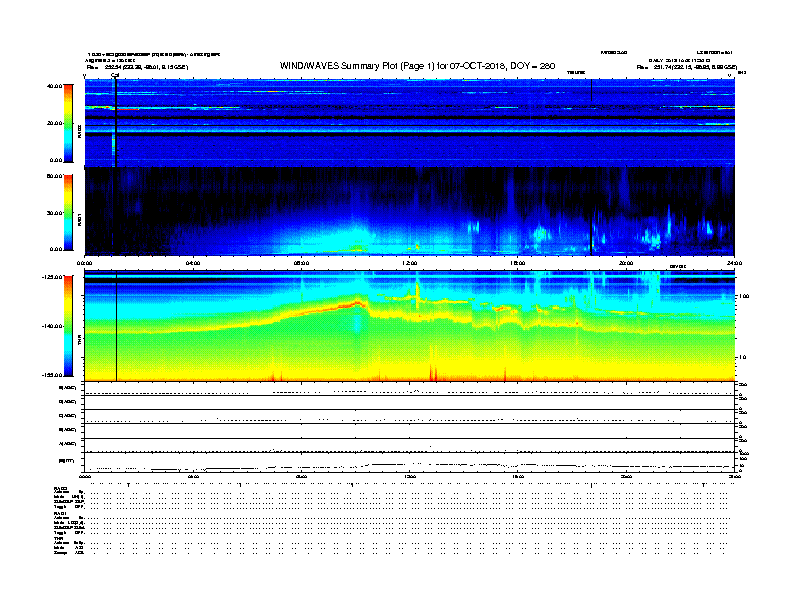The image size is (792, 612).
Task: Click 16:00 on the axis under RAD1
Action: 518,263
